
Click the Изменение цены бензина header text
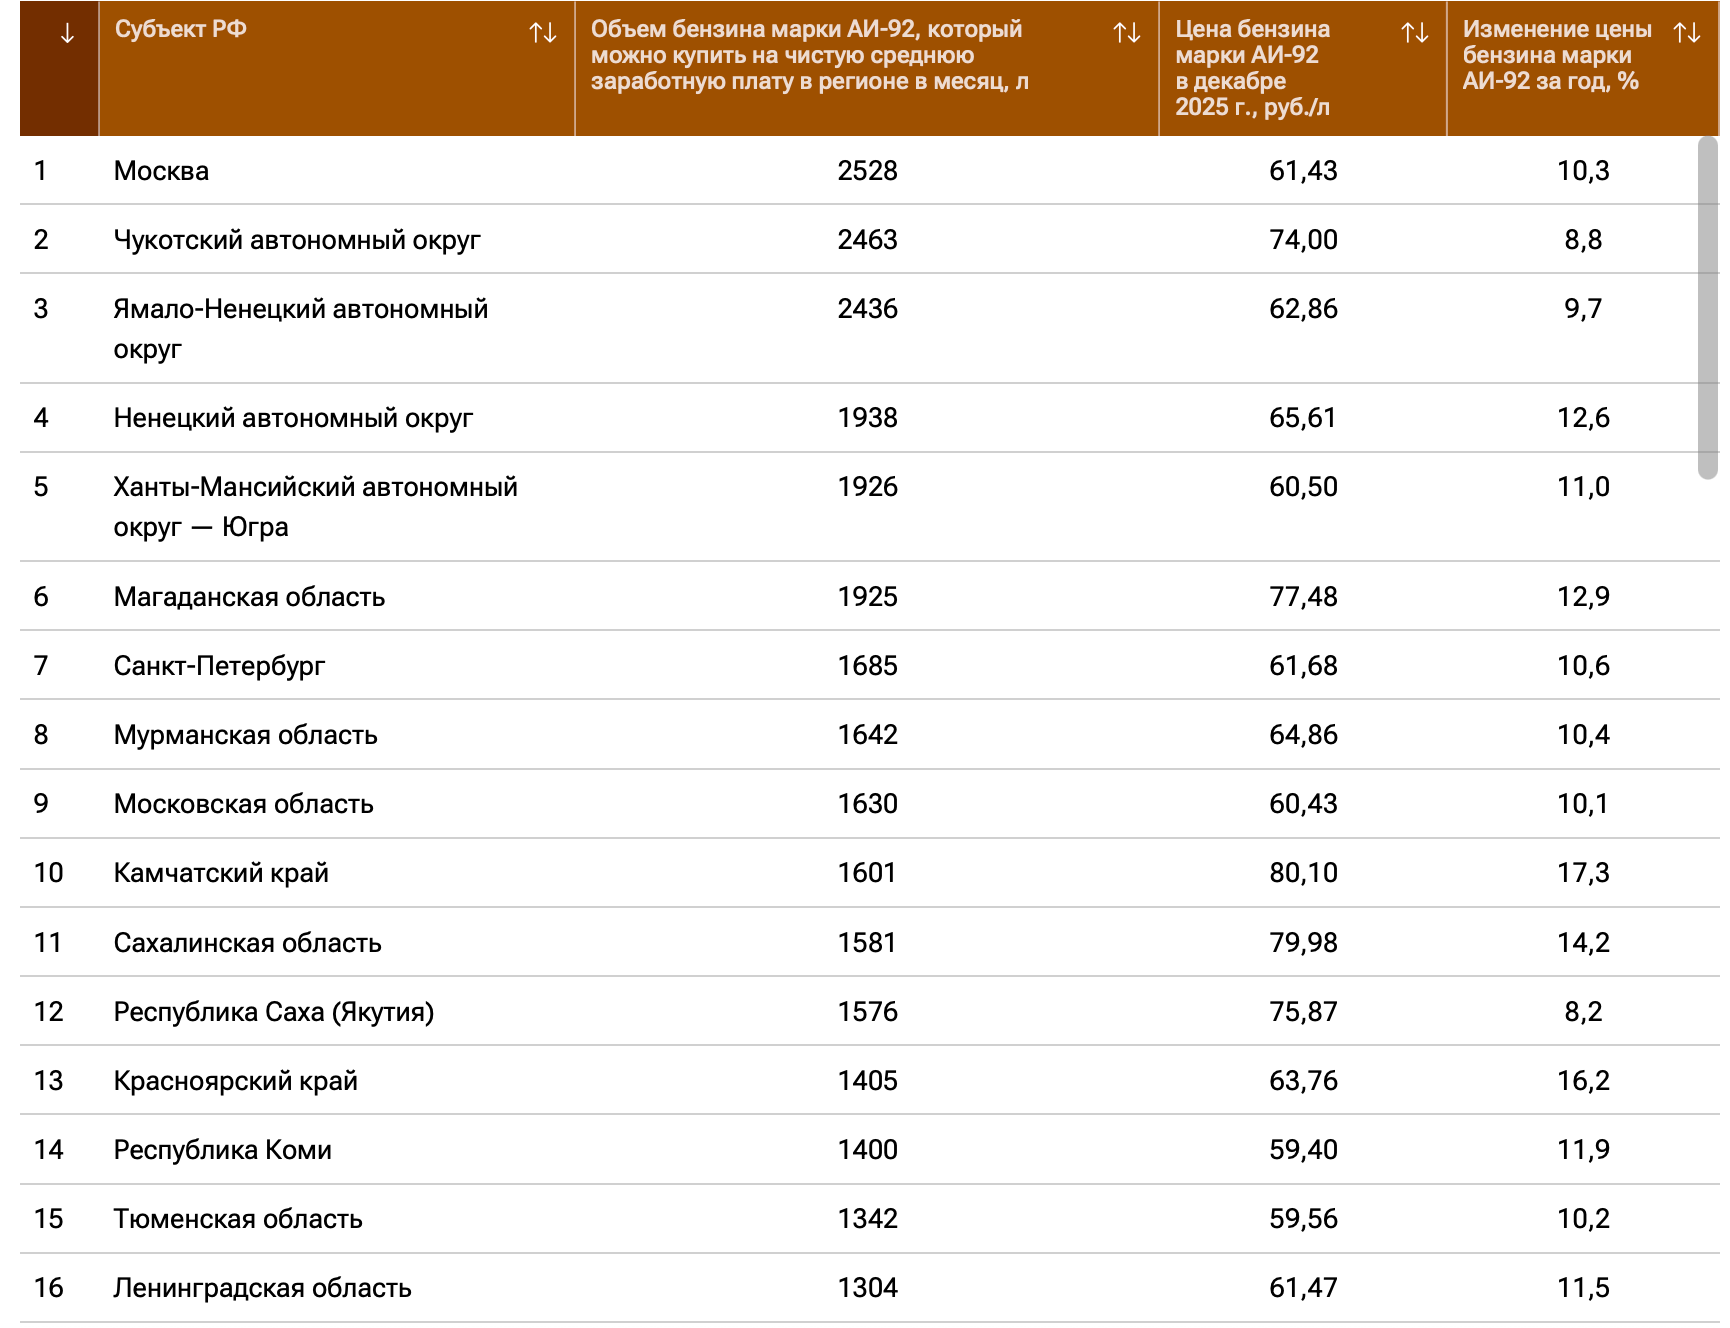[x=1556, y=56]
